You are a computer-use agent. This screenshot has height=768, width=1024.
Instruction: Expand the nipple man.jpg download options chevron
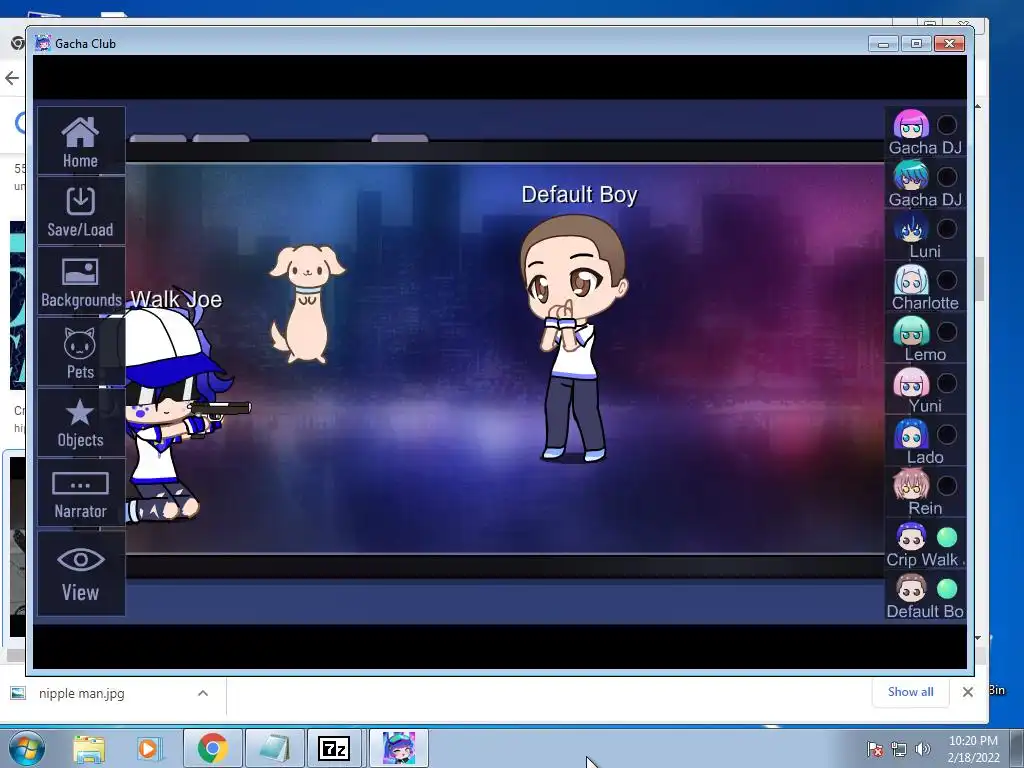(203, 694)
